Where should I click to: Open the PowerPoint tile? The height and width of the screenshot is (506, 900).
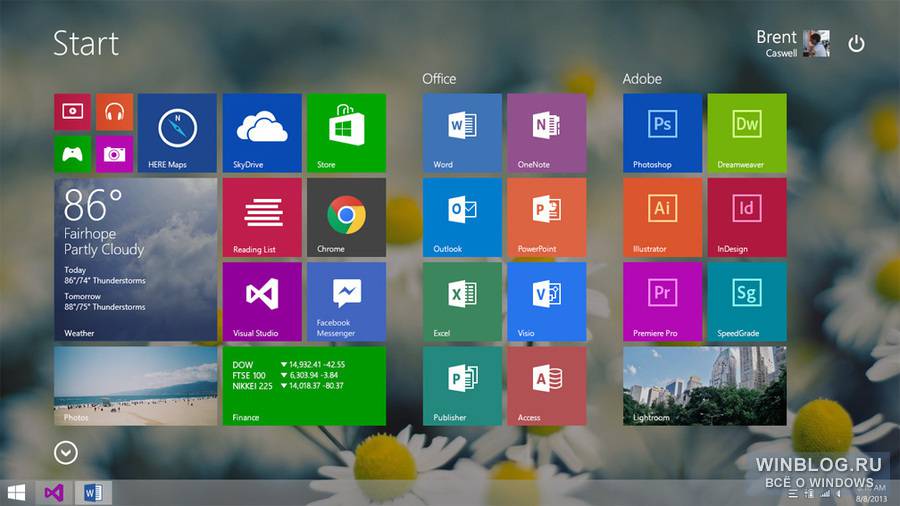click(x=546, y=217)
